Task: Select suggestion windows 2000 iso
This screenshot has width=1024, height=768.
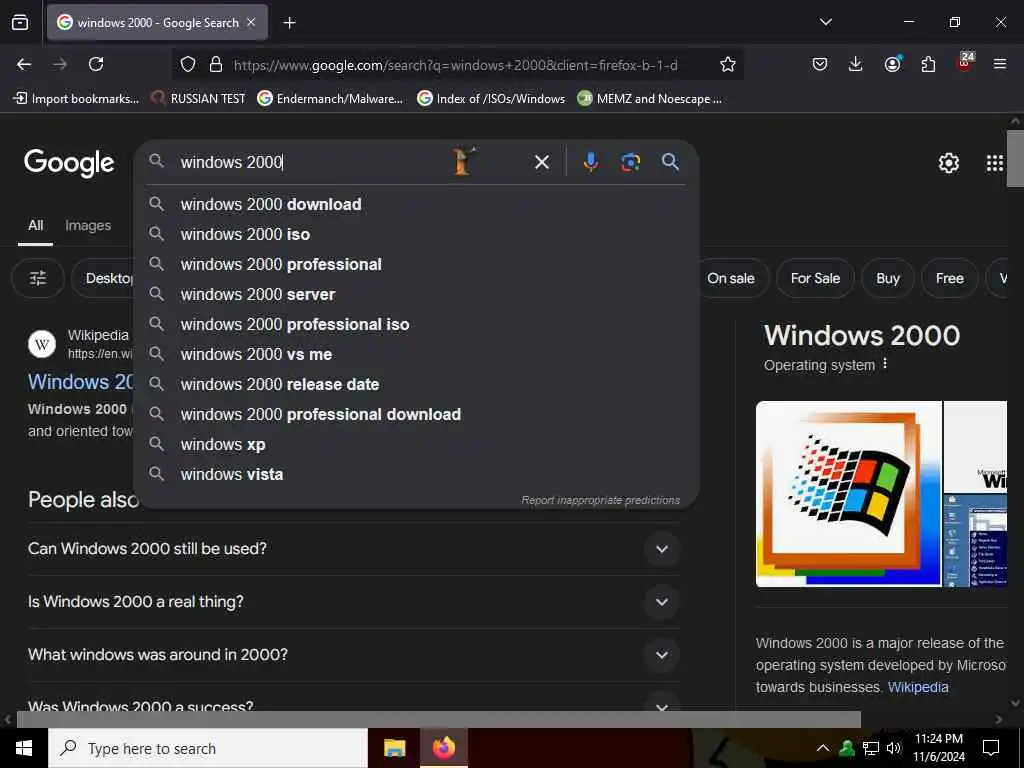Action: (x=417, y=234)
